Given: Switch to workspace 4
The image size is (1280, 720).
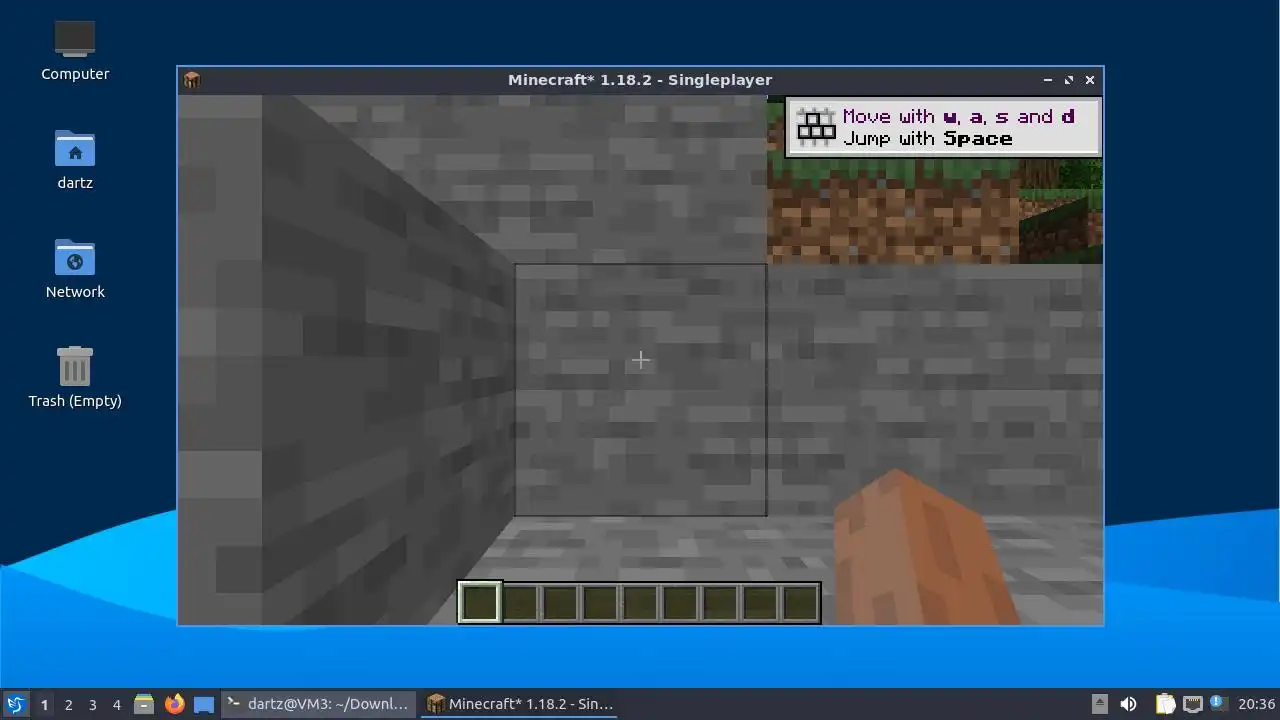Looking at the screenshot, I should (x=116, y=704).
